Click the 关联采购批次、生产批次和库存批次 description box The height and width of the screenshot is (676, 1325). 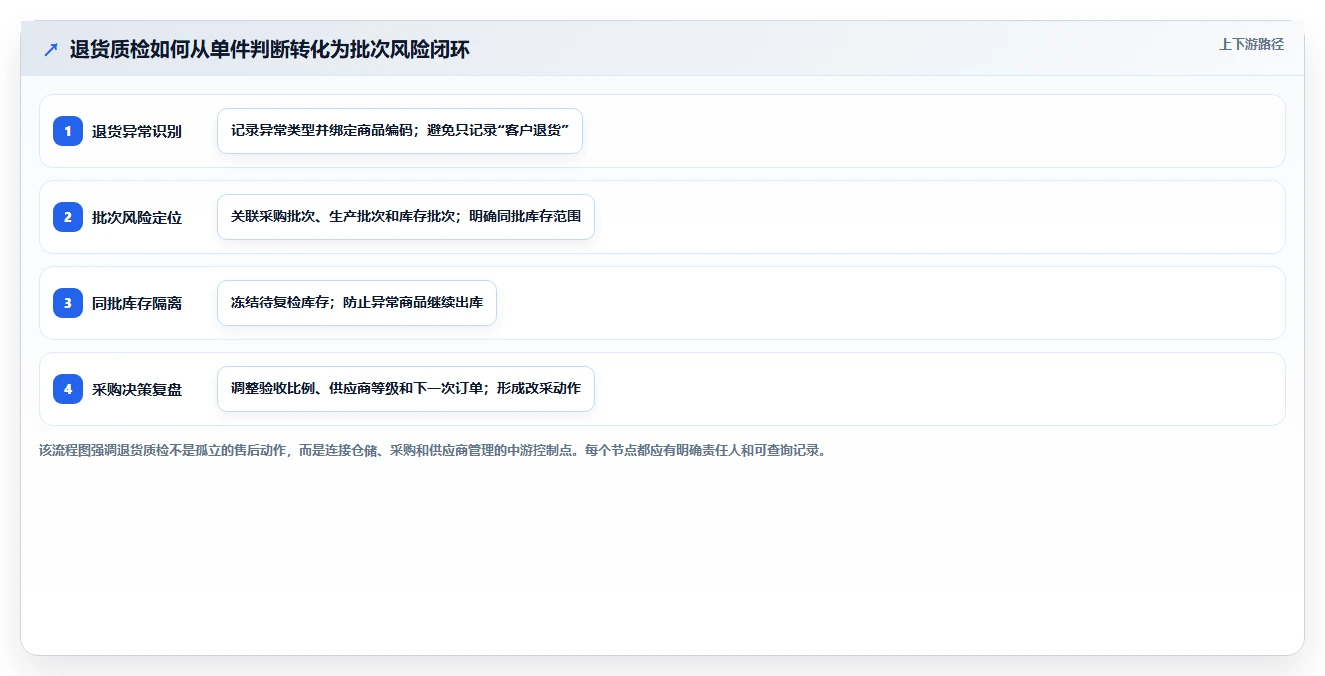click(x=406, y=217)
